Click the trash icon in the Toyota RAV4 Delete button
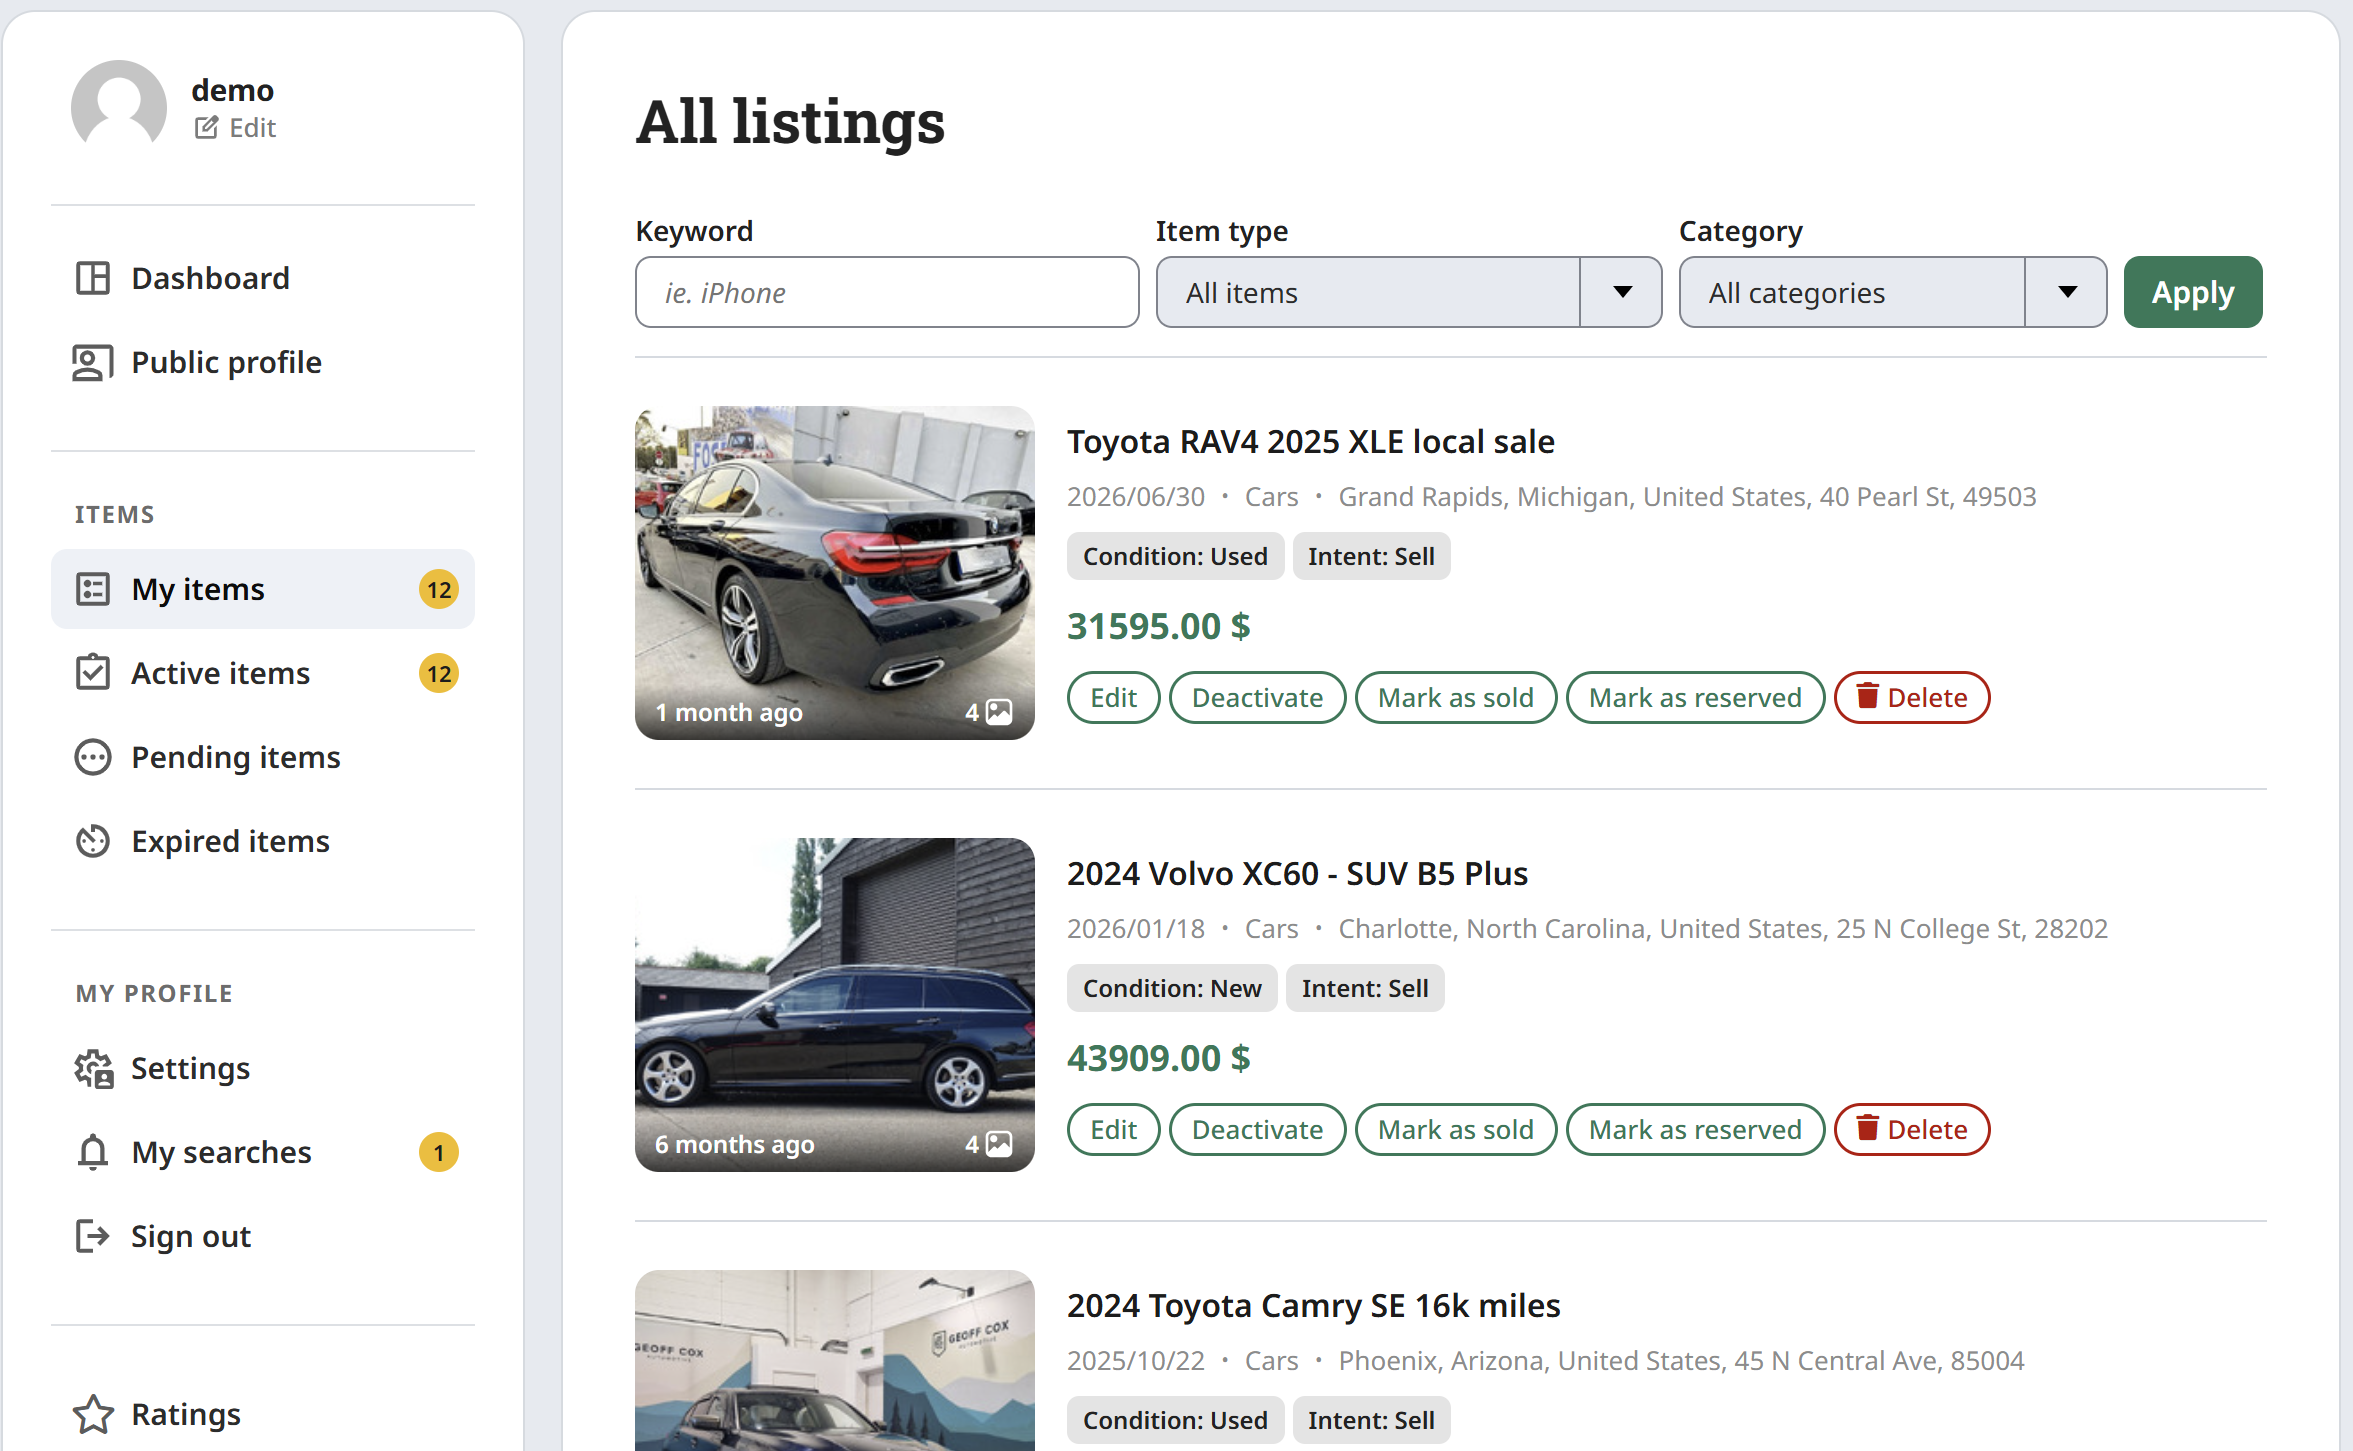Image resolution: width=2353 pixels, height=1451 pixels. tap(1867, 696)
